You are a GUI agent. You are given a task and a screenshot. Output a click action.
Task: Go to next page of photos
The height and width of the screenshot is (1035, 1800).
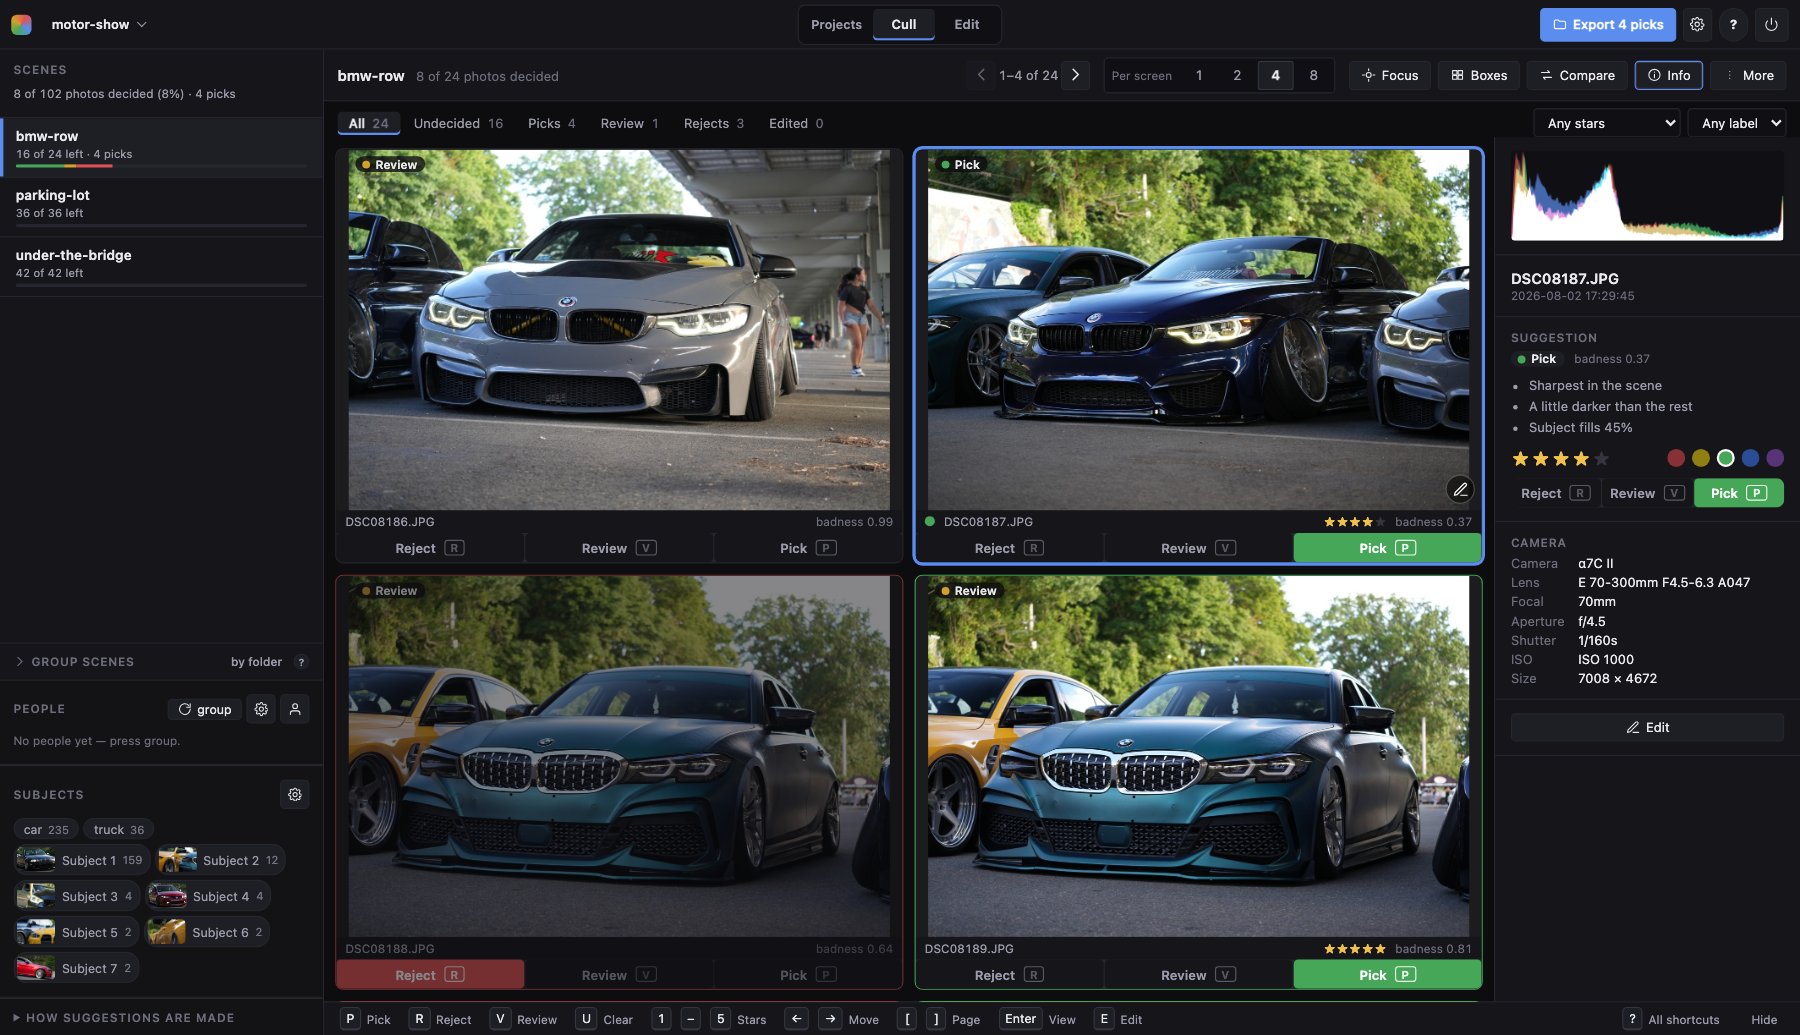coord(1076,75)
